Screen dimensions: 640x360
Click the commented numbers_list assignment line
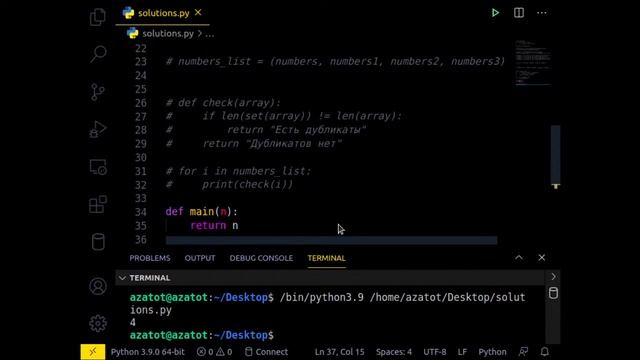point(336,62)
